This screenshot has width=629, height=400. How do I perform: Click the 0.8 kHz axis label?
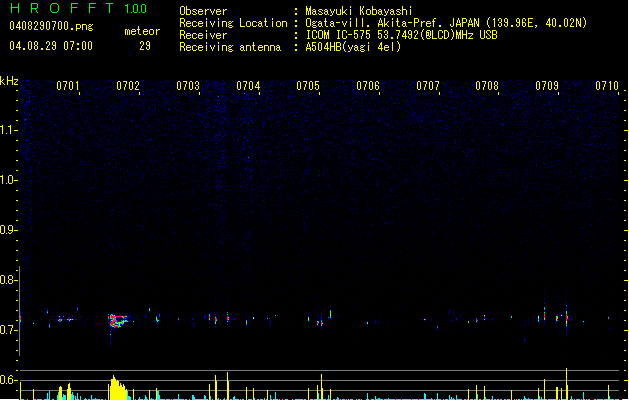point(8,280)
